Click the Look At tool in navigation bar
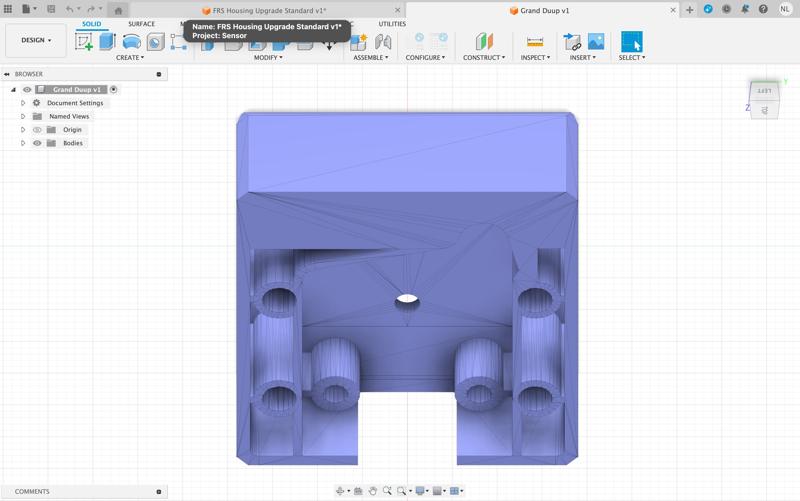The height and width of the screenshot is (501, 800). click(358, 491)
